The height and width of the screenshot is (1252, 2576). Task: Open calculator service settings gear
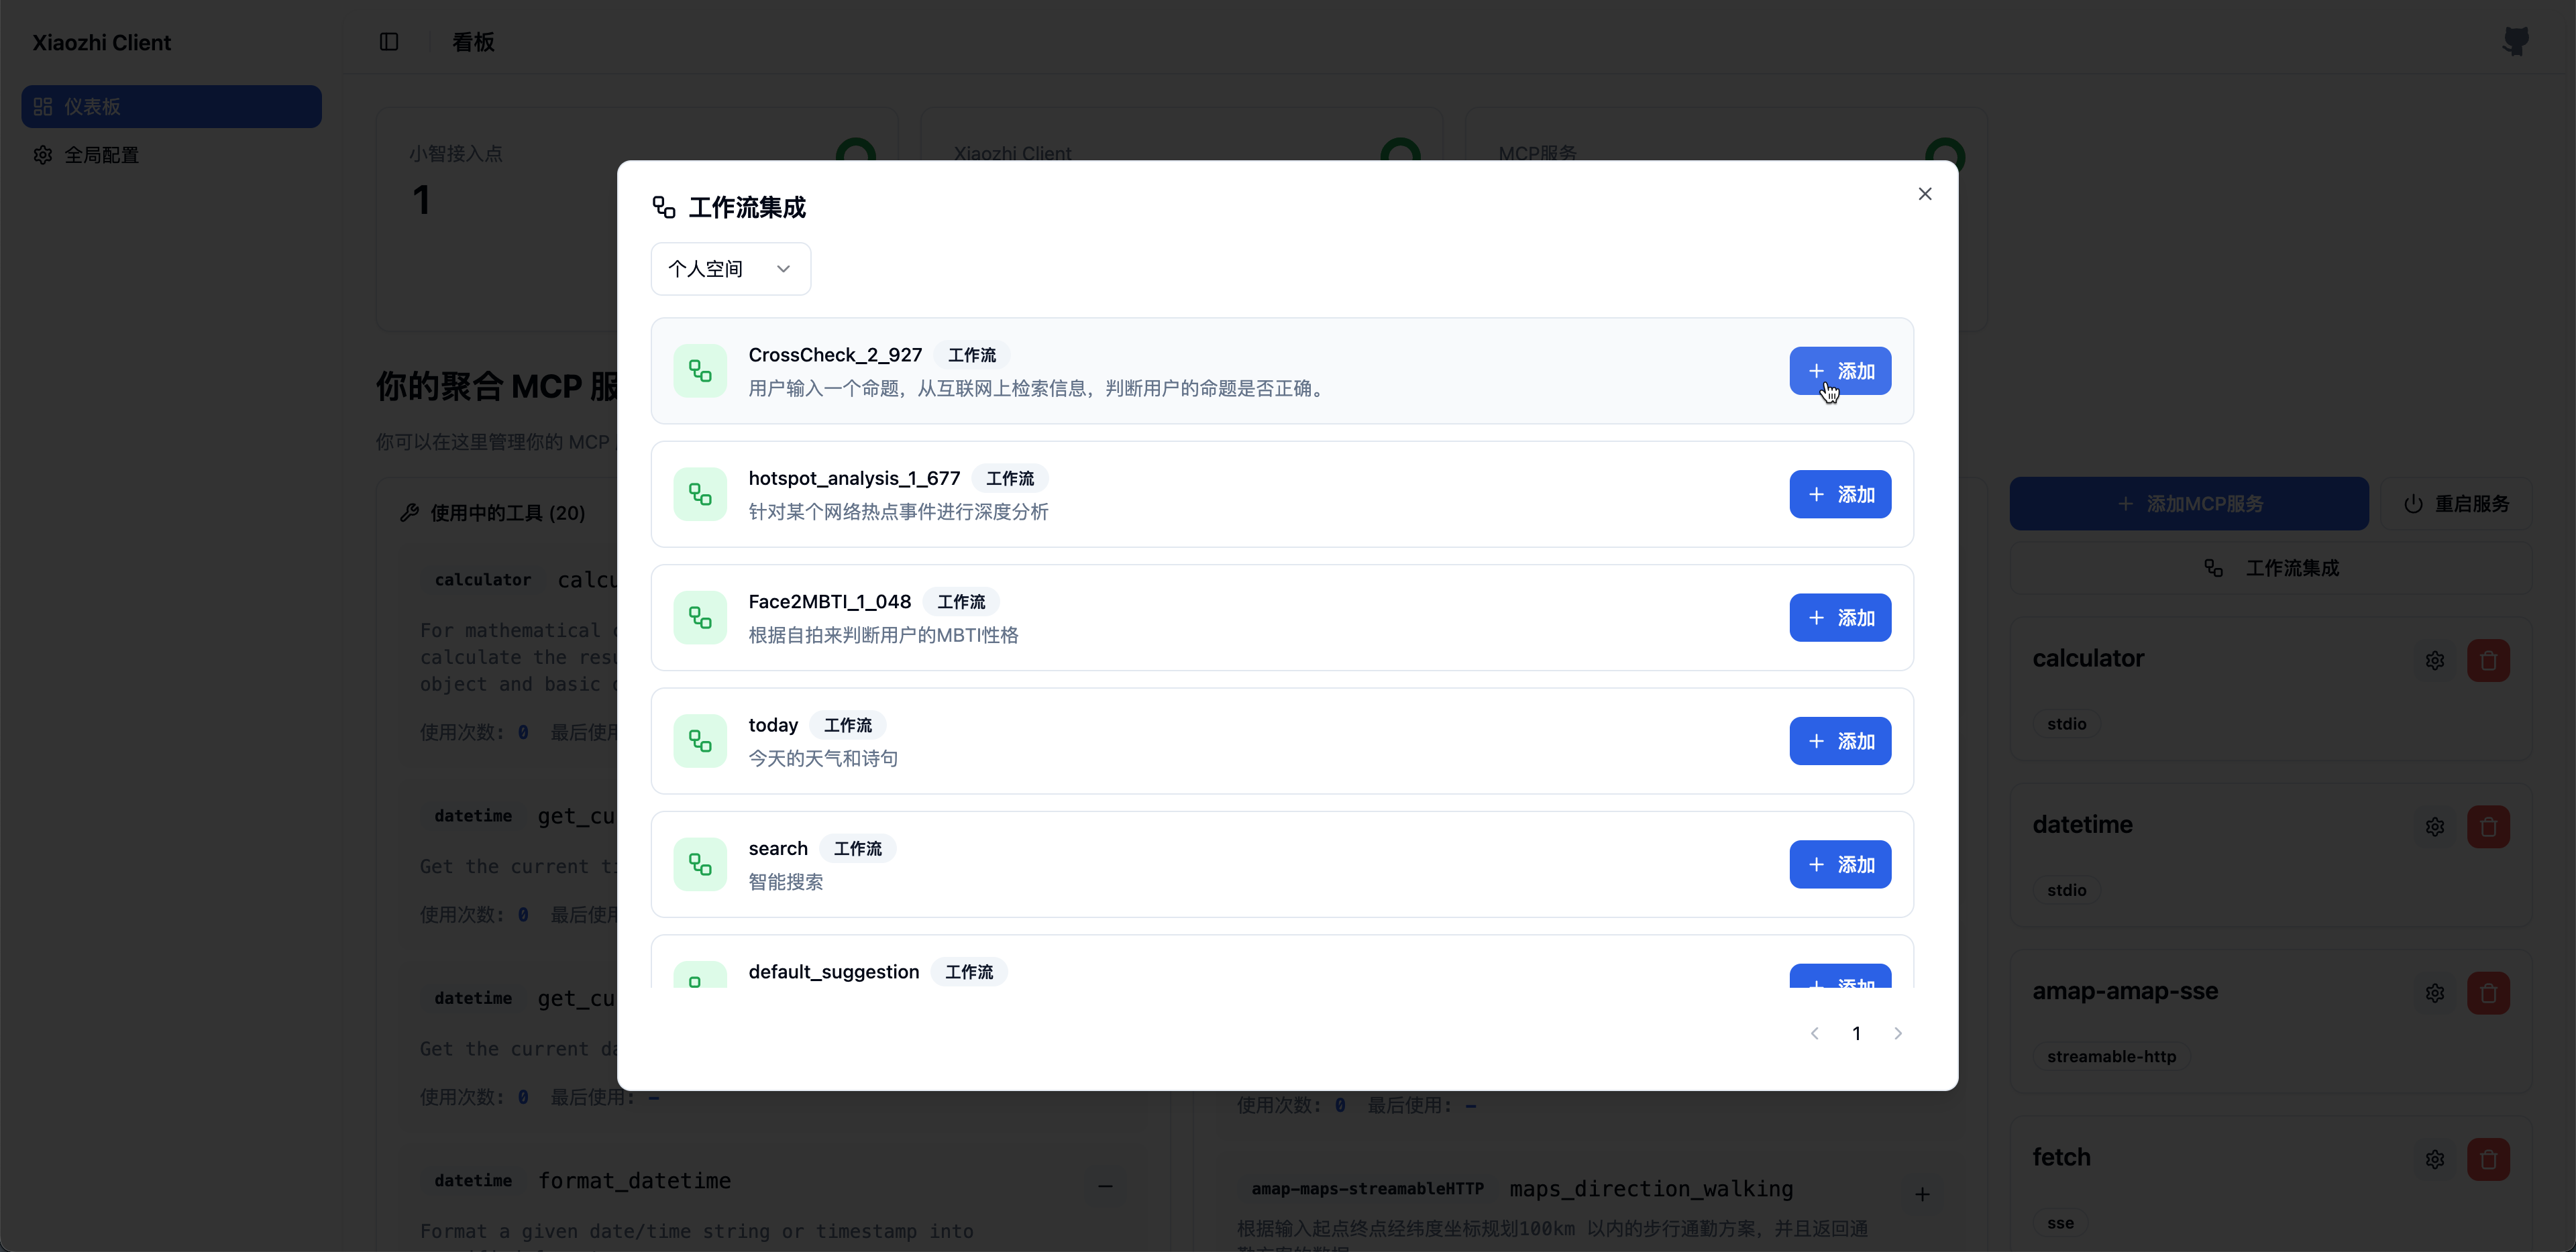pyautogui.click(x=2434, y=660)
